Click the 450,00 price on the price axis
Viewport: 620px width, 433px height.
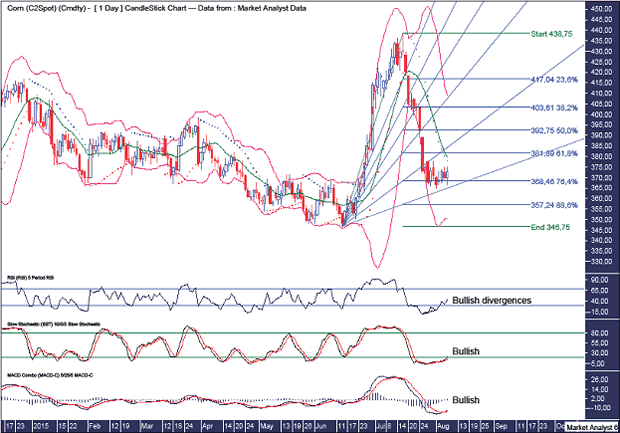pos(602,9)
